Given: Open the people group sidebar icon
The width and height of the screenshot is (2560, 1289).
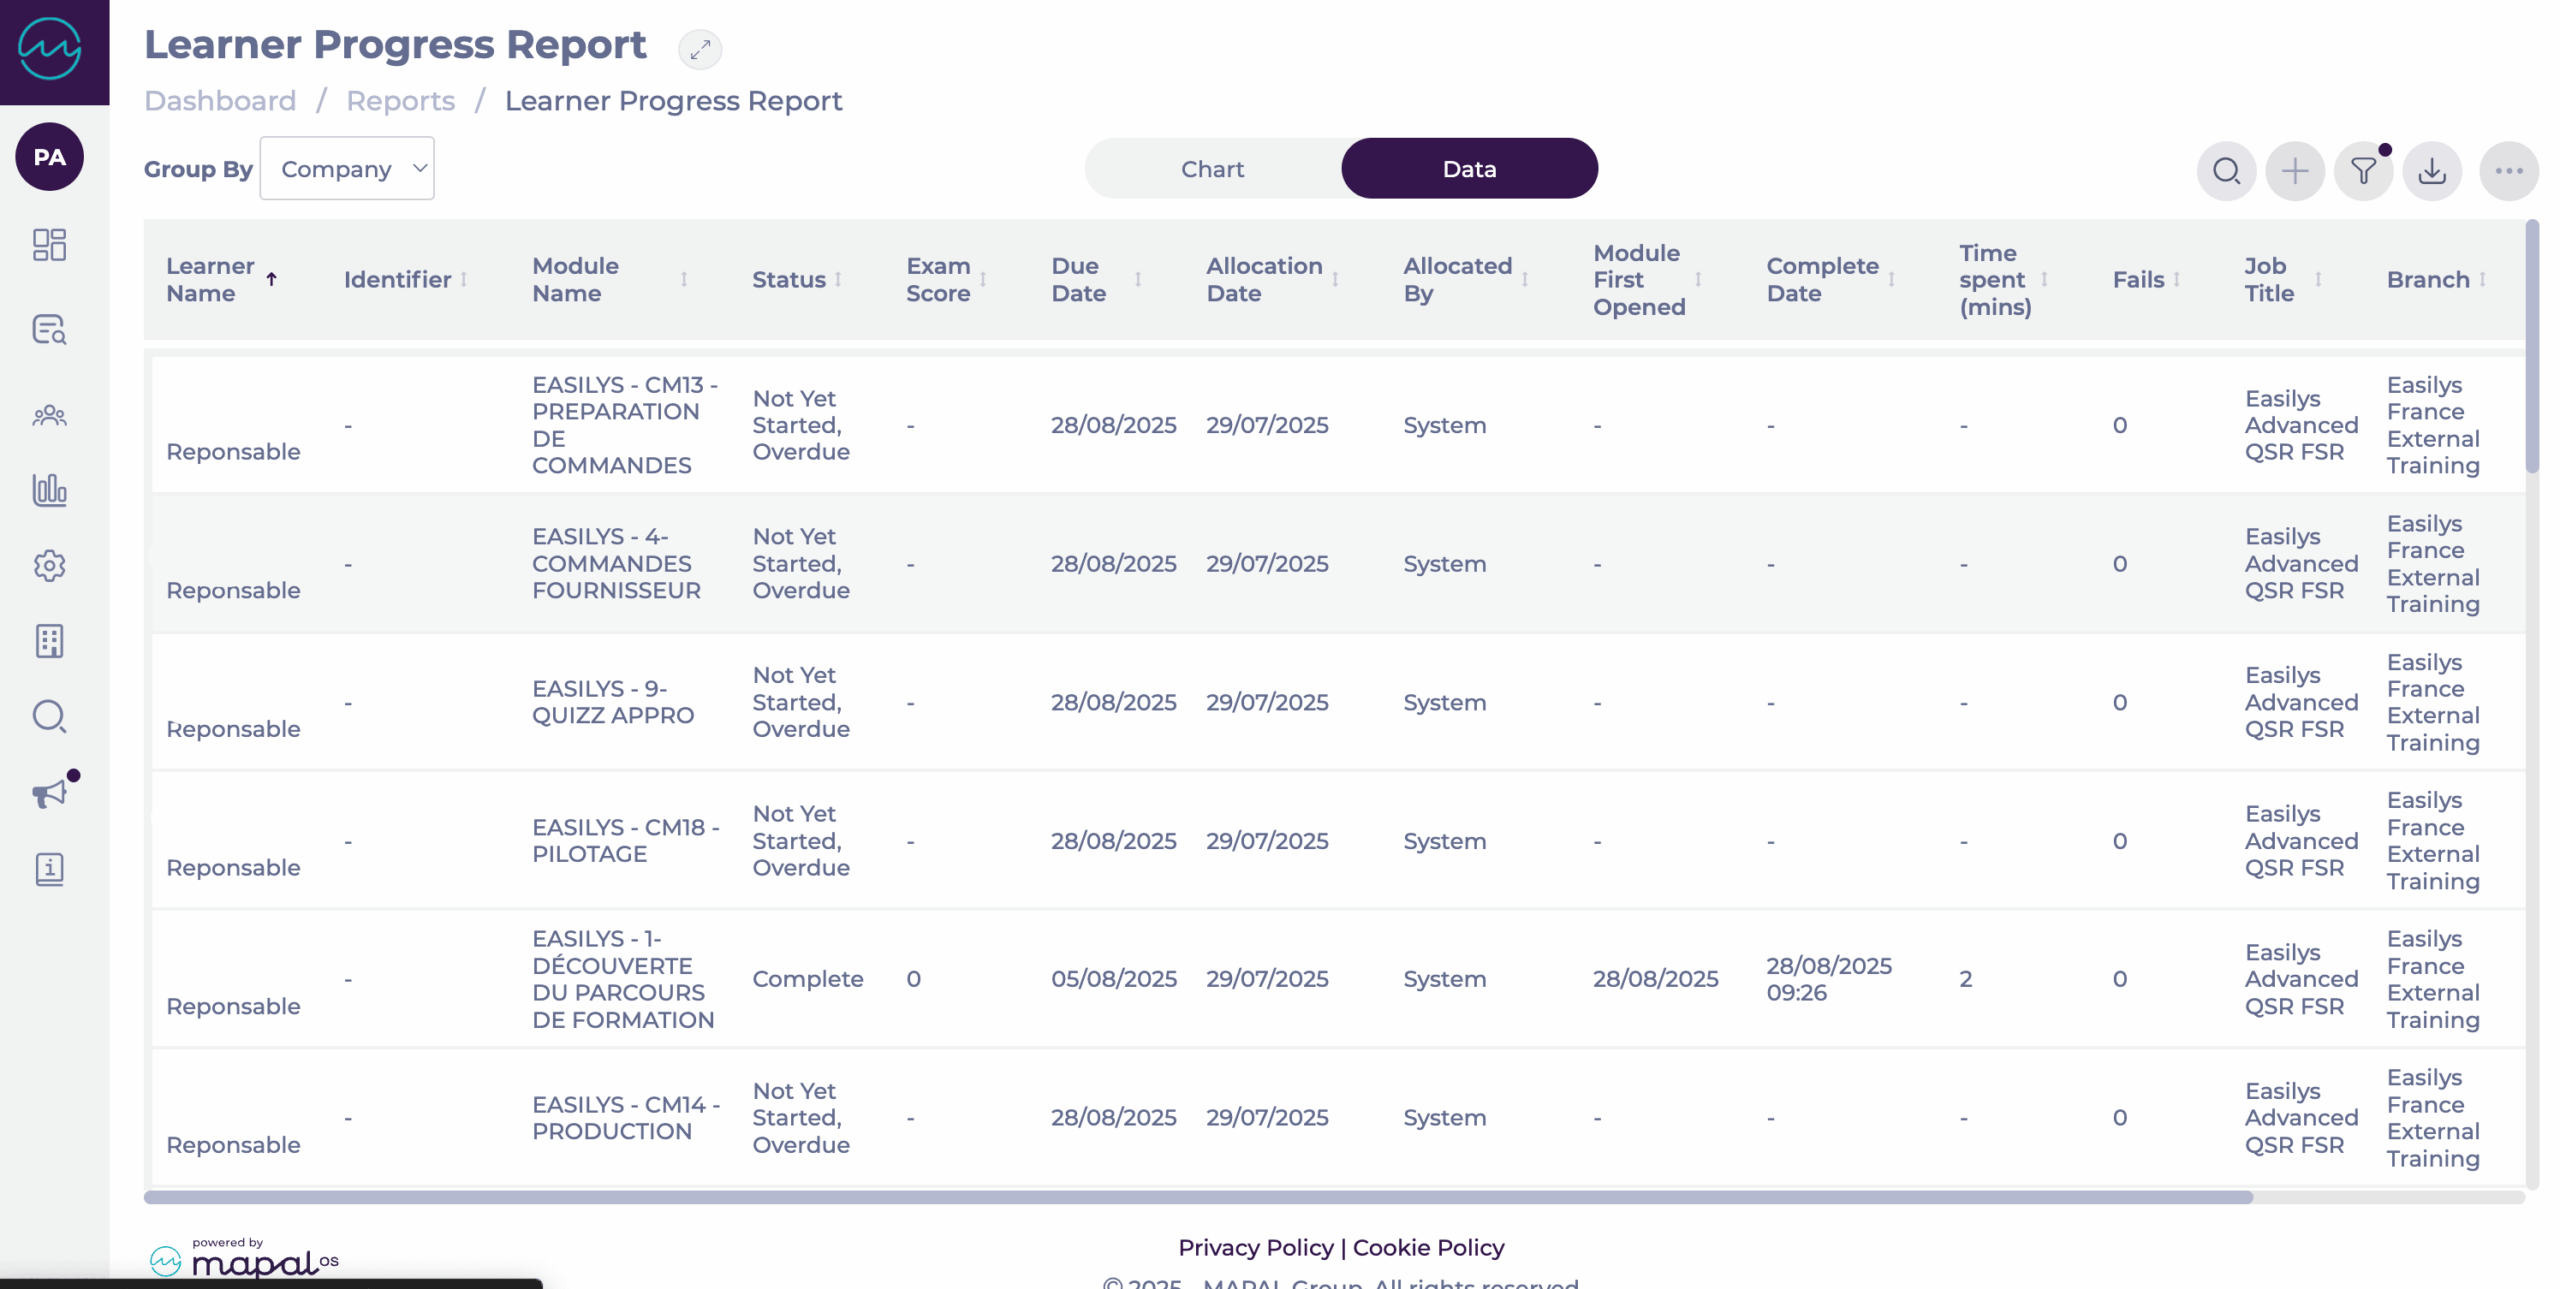Looking at the screenshot, I should [49, 415].
